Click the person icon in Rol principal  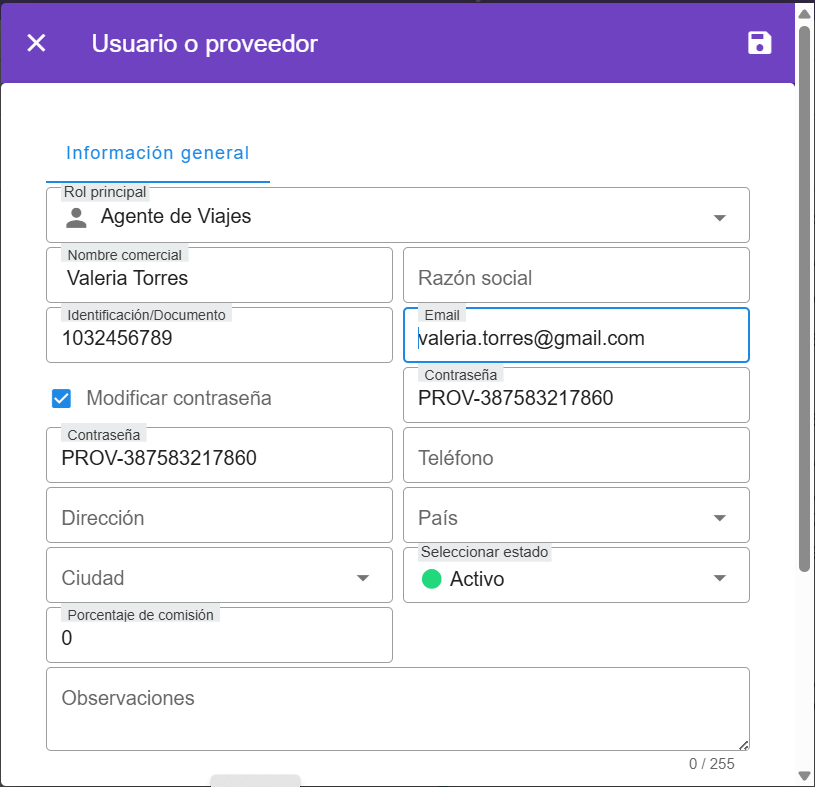(x=76, y=217)
